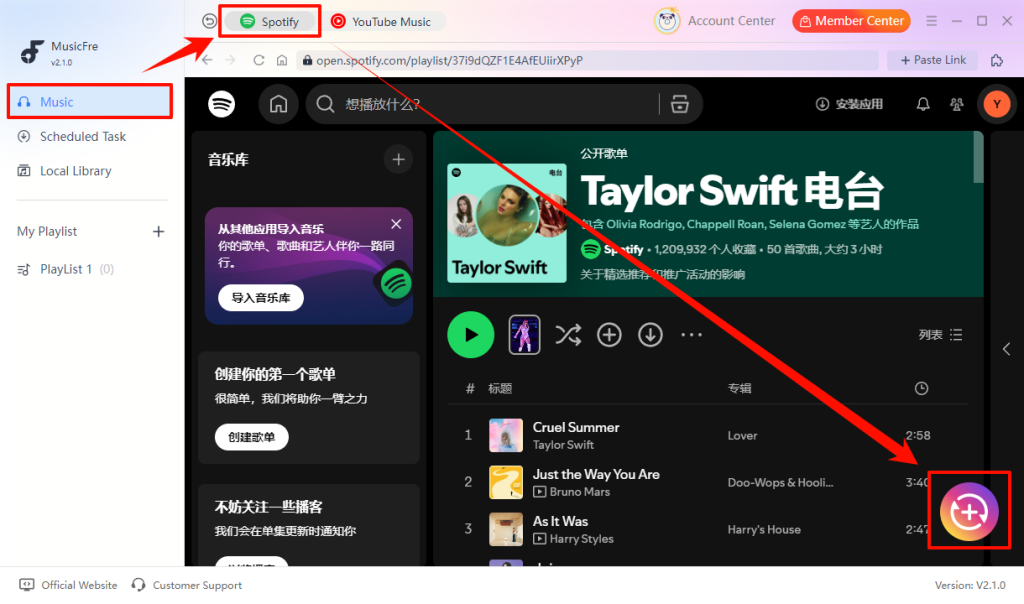The width and height of the screenshot is (1024, 604).
Task: Select Music in the sidebar
Action: coord(90,102)
